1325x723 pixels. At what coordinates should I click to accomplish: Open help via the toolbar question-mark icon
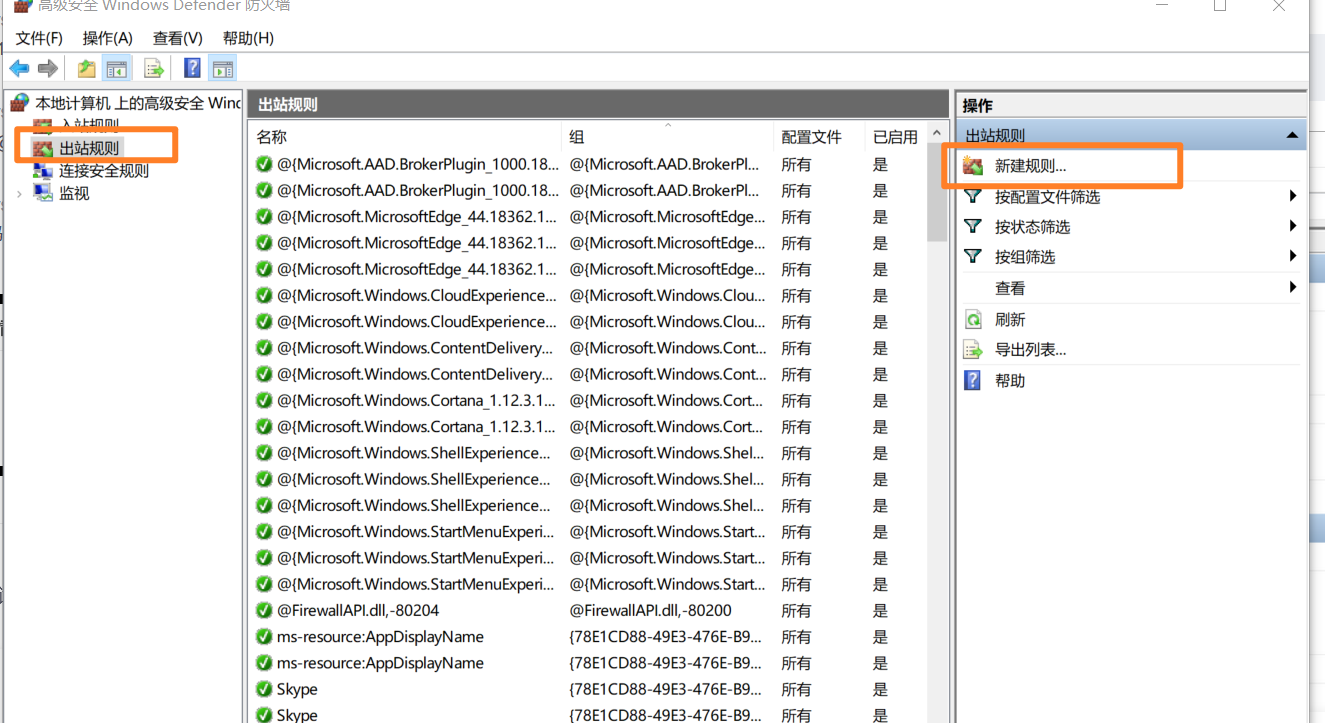coord(192,68)
